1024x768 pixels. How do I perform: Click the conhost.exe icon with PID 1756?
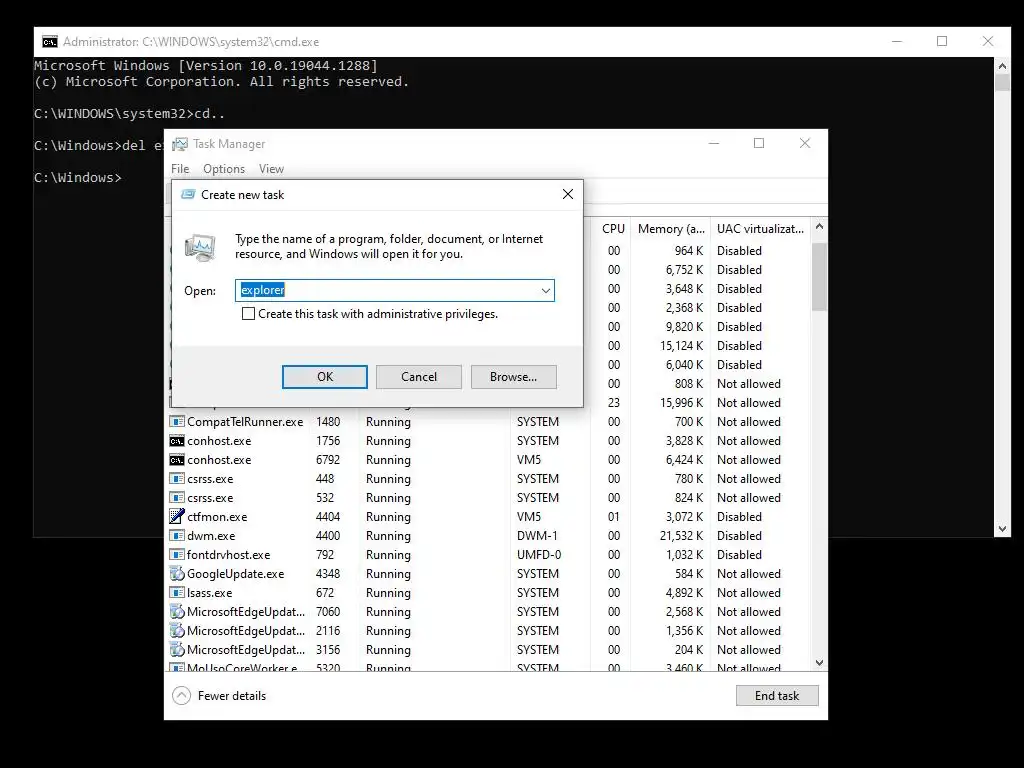coord(176,441)
